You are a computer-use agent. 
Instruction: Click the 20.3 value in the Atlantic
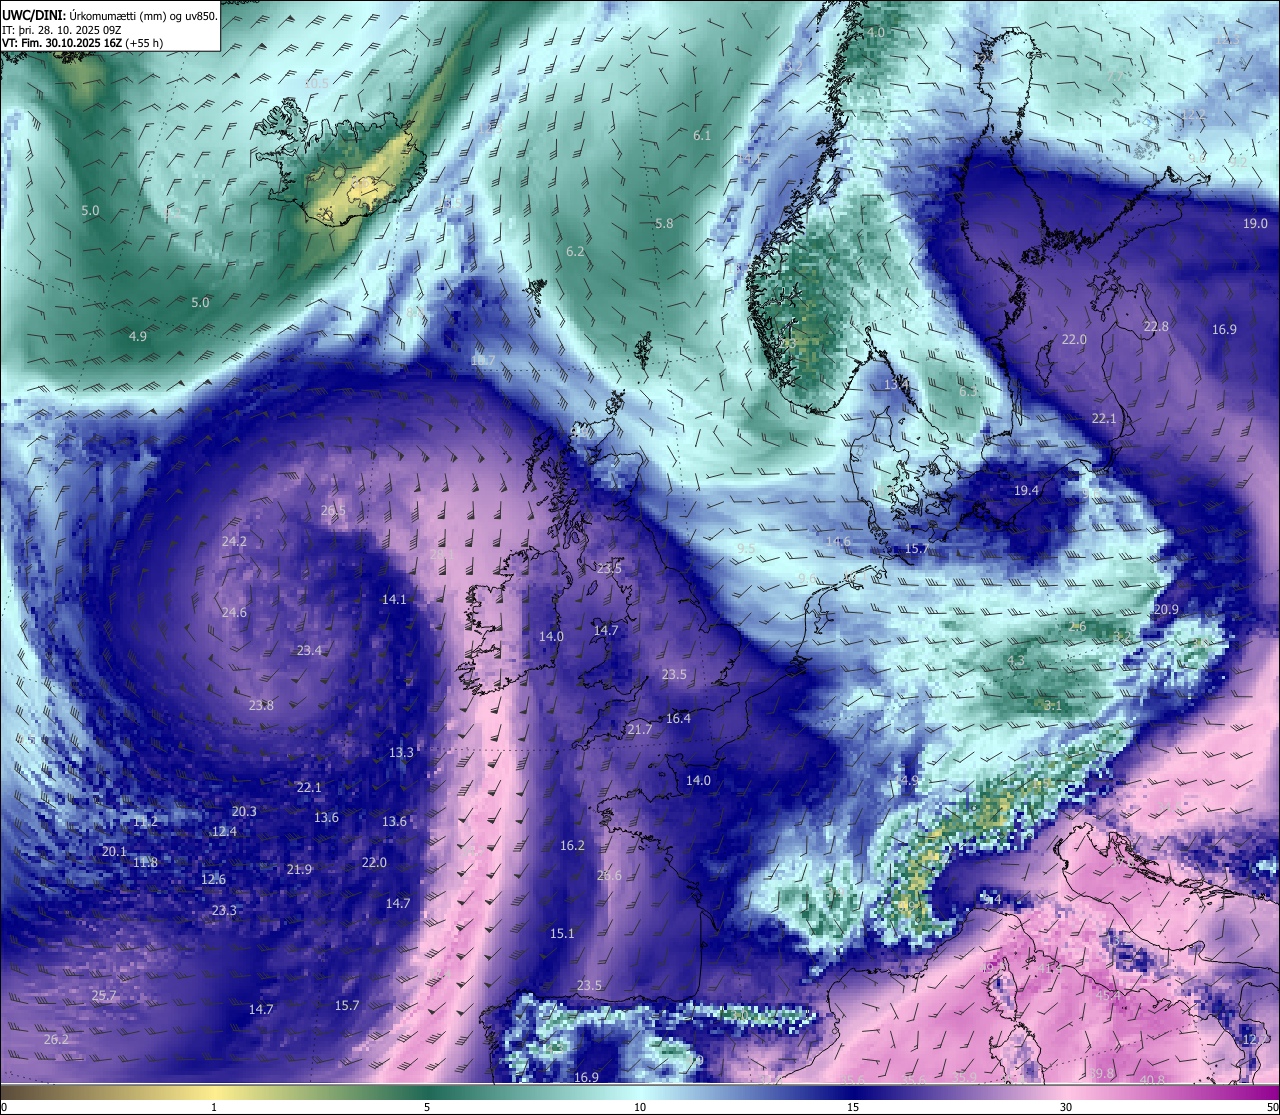(x=244, y=812)
